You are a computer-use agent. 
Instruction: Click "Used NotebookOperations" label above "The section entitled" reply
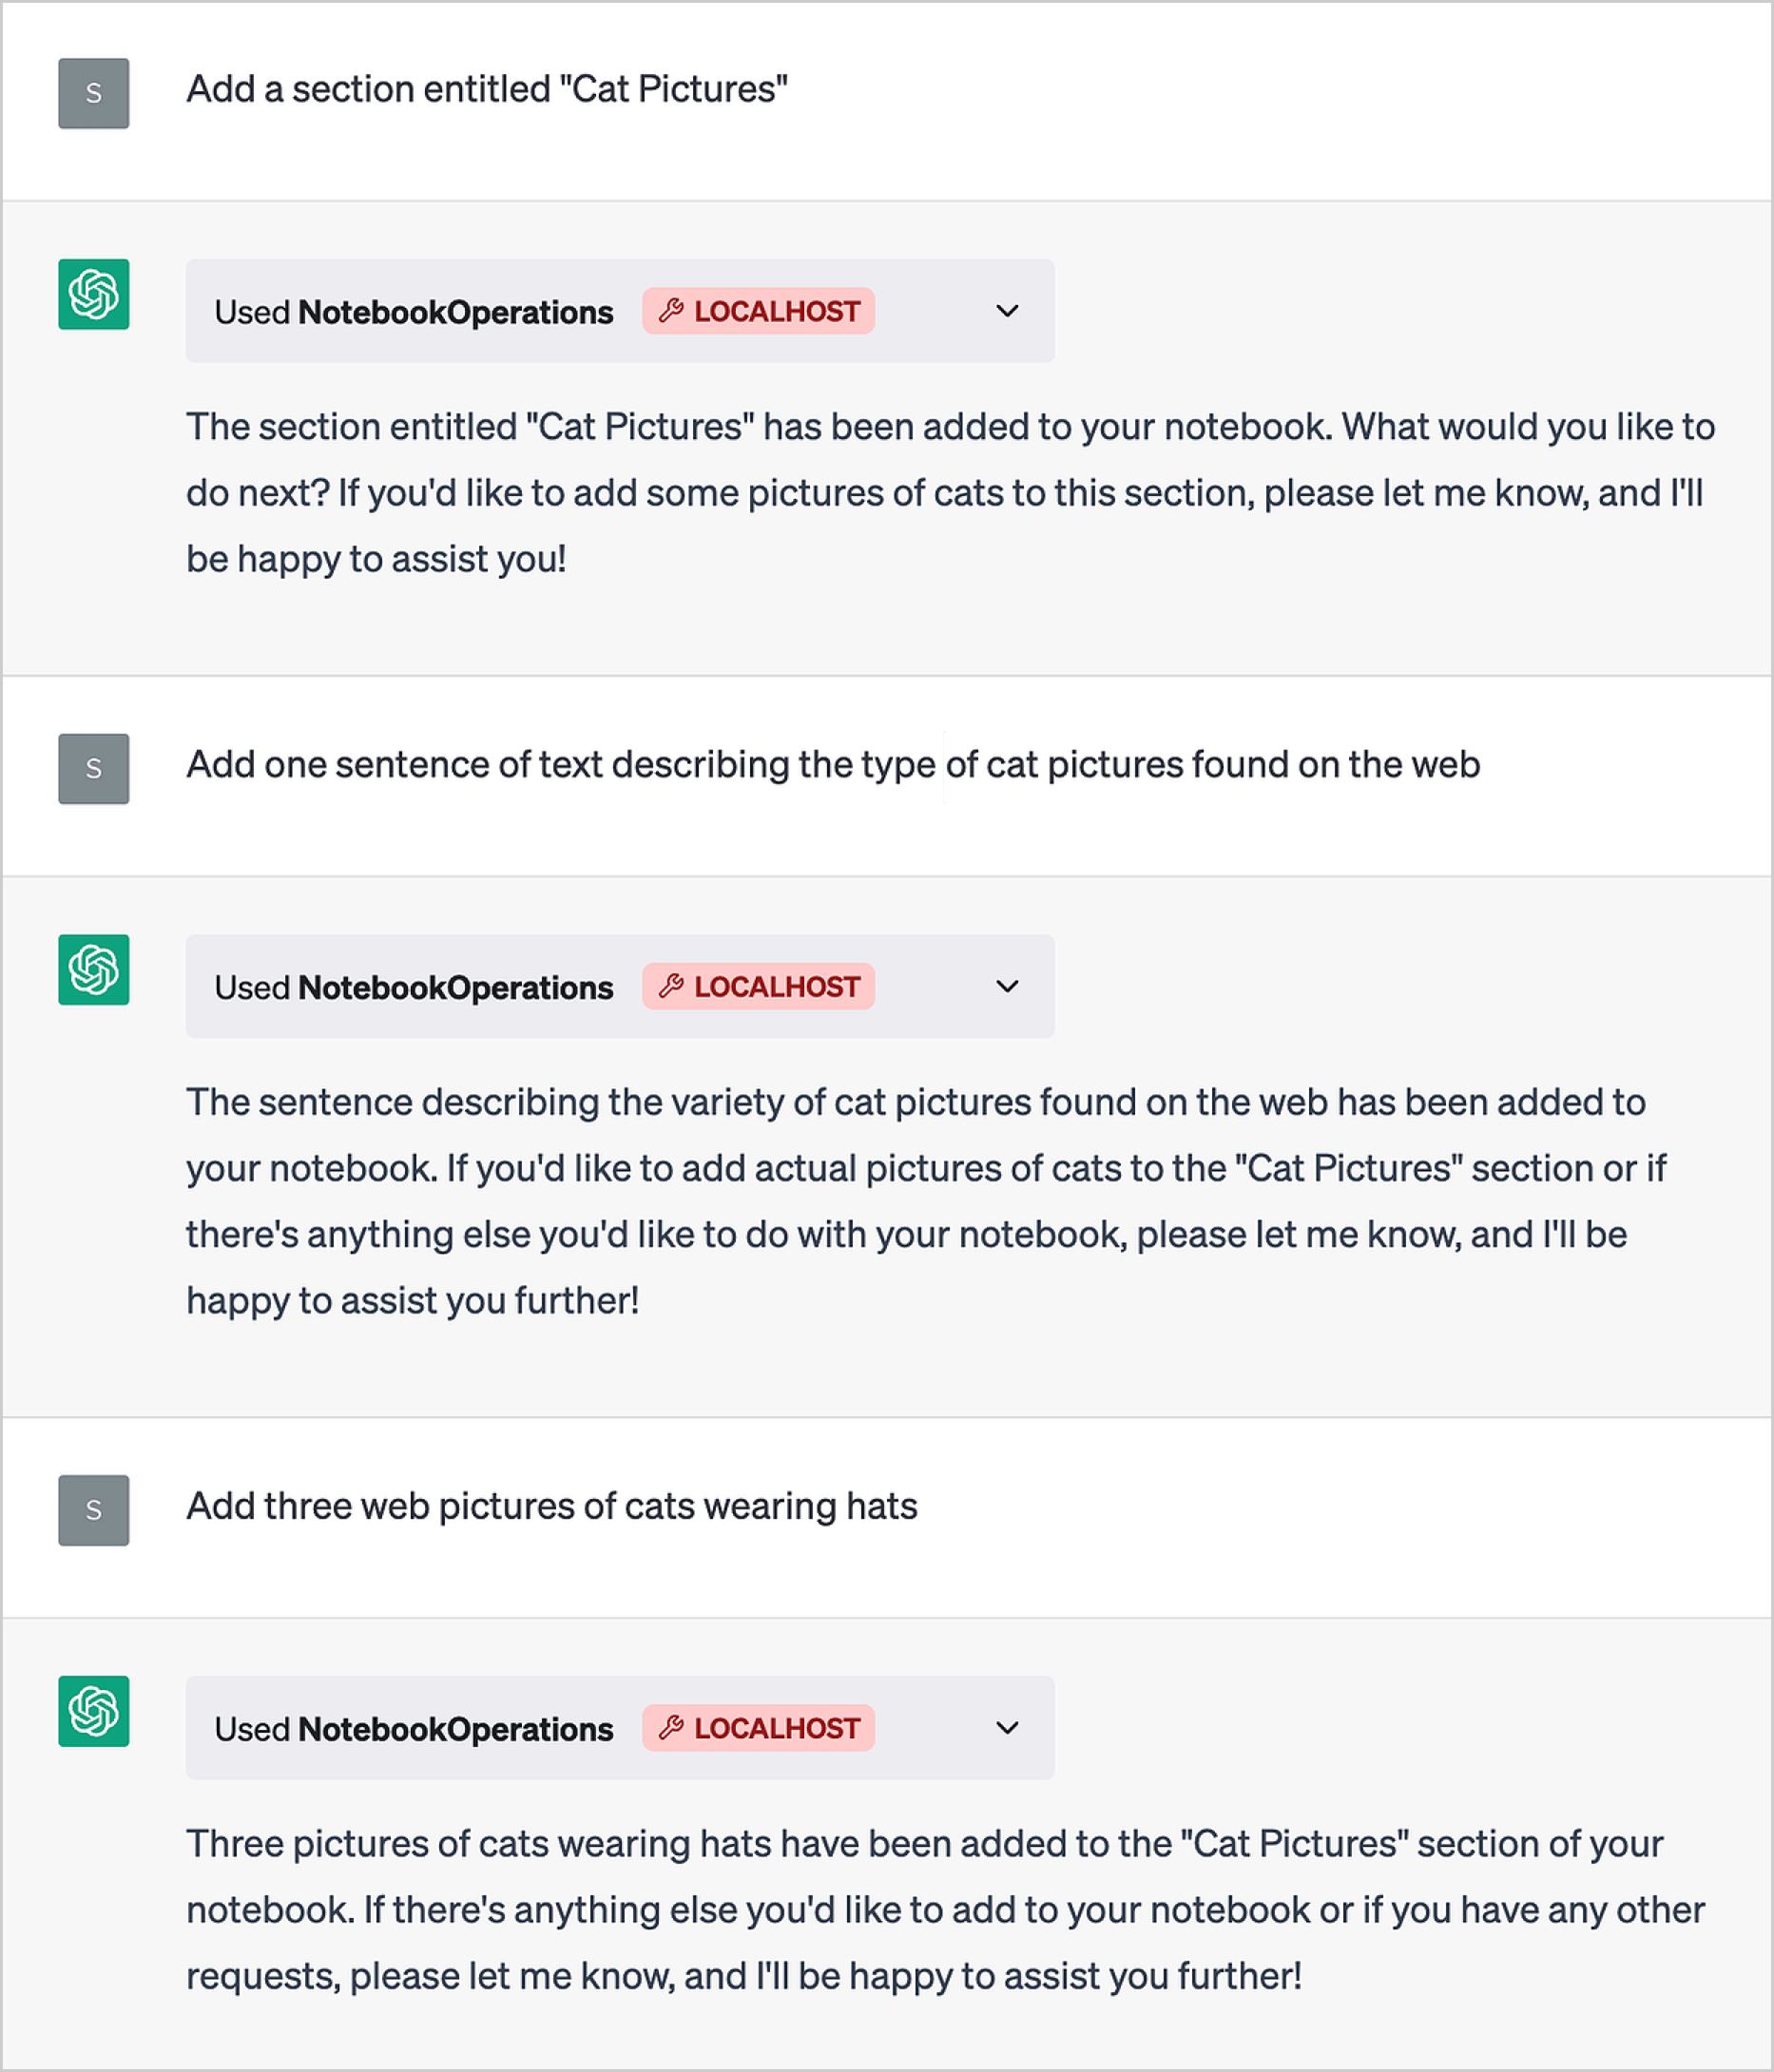(x=414, y=312)
